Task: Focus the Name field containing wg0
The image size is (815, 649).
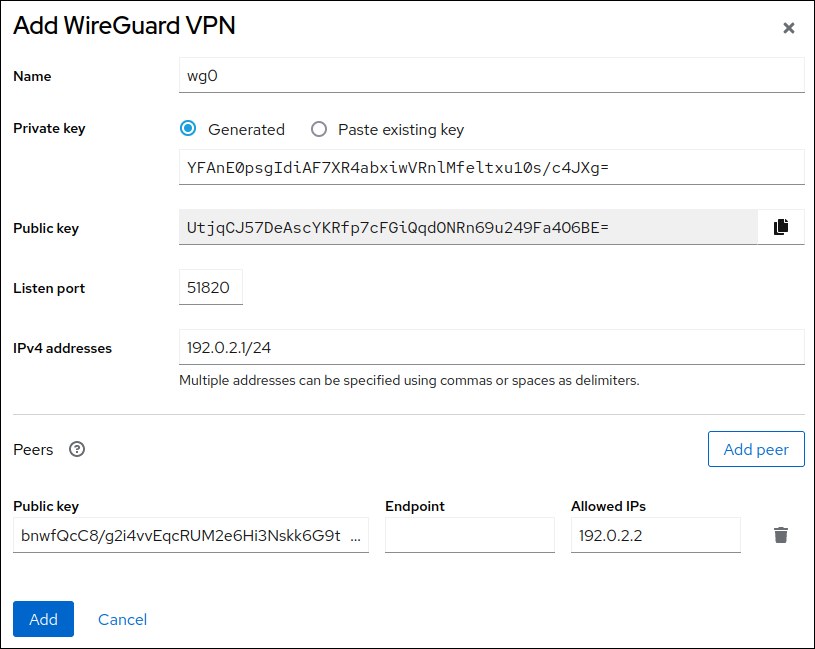Action: (x=491, y=75)
